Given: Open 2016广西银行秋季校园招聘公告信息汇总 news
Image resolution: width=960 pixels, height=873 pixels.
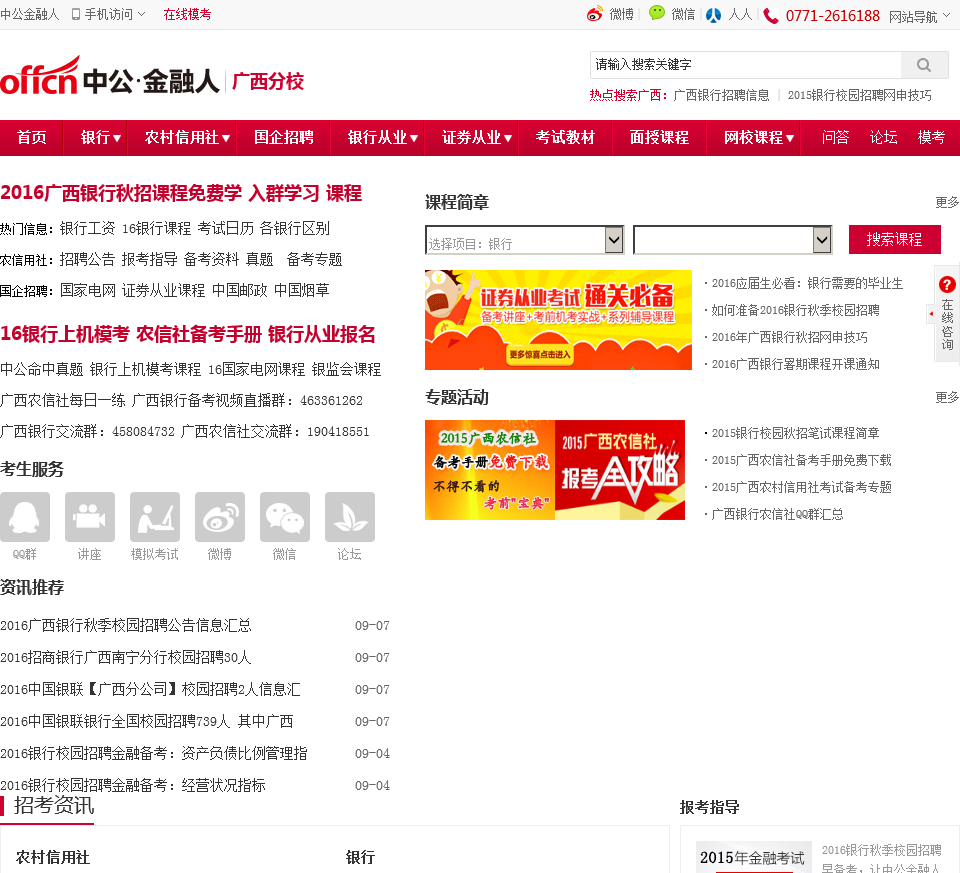Looking at the screenshot, I should [126, 626].
